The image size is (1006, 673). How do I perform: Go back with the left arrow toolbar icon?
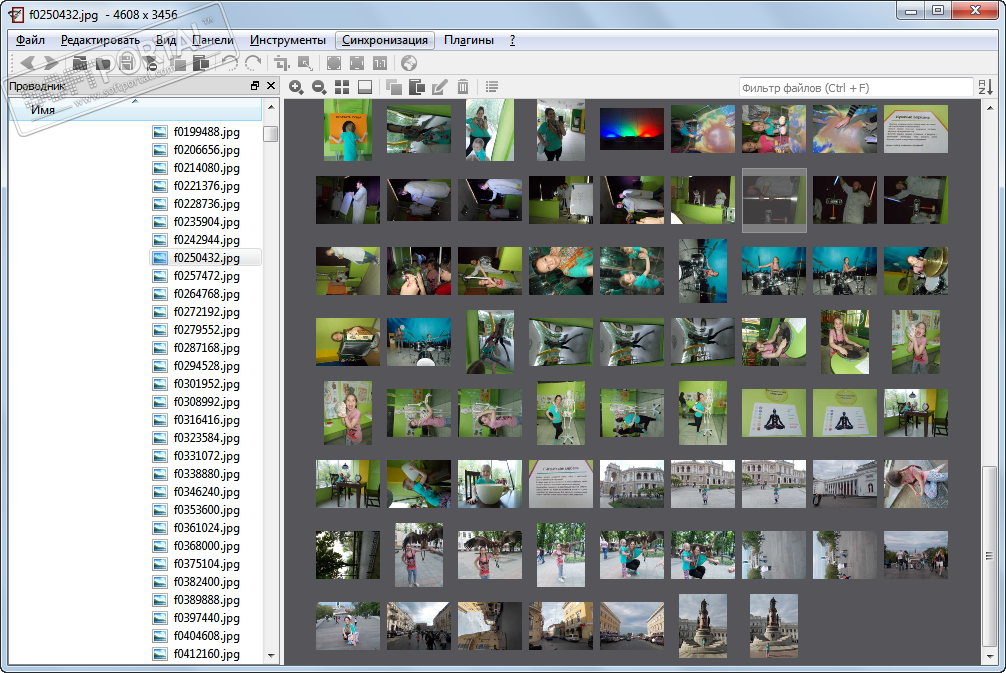coord(27,63)
